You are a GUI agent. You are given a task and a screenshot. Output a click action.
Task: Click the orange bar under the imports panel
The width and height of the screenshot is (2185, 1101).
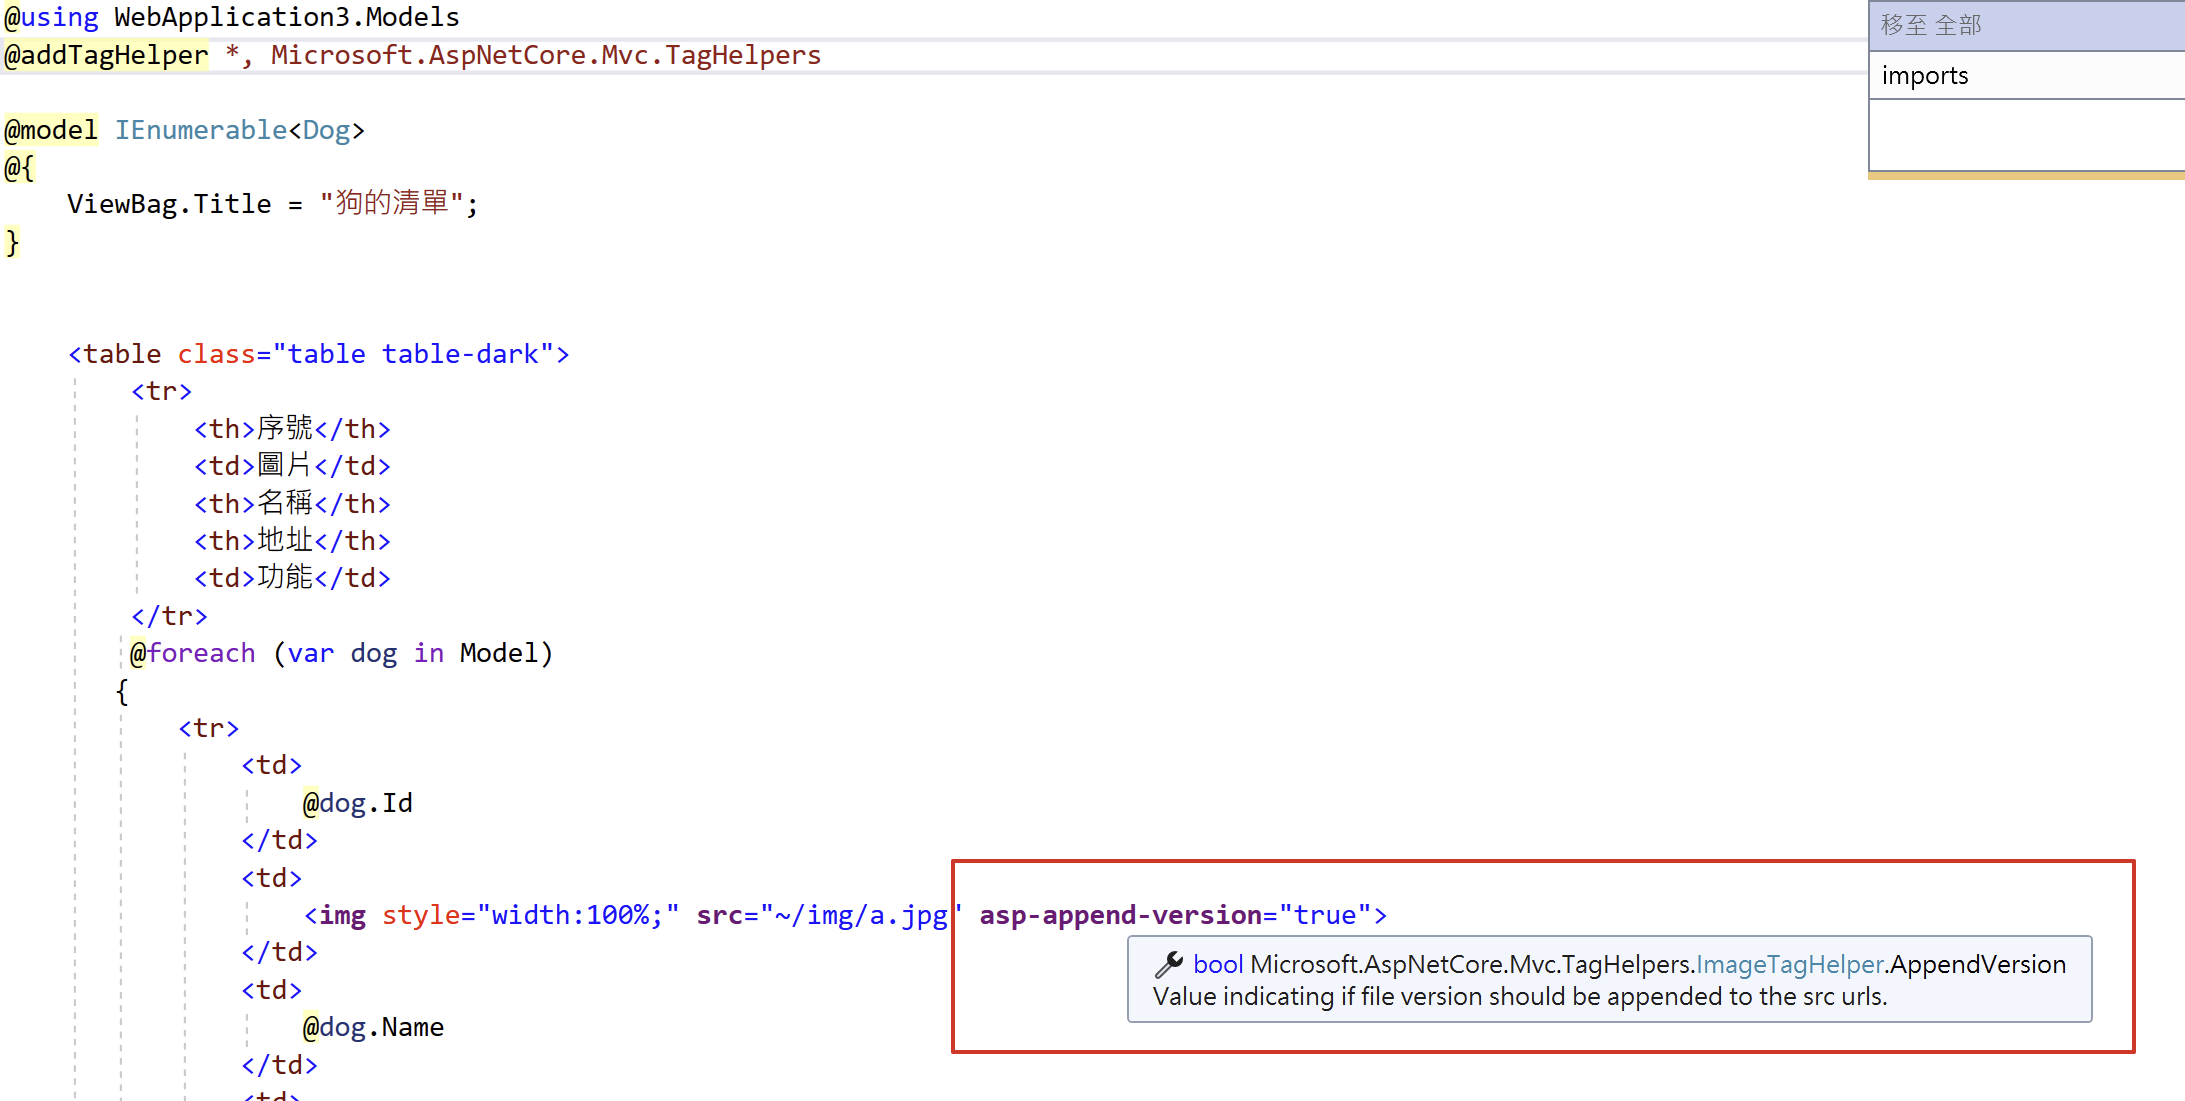click(2025, 175)
